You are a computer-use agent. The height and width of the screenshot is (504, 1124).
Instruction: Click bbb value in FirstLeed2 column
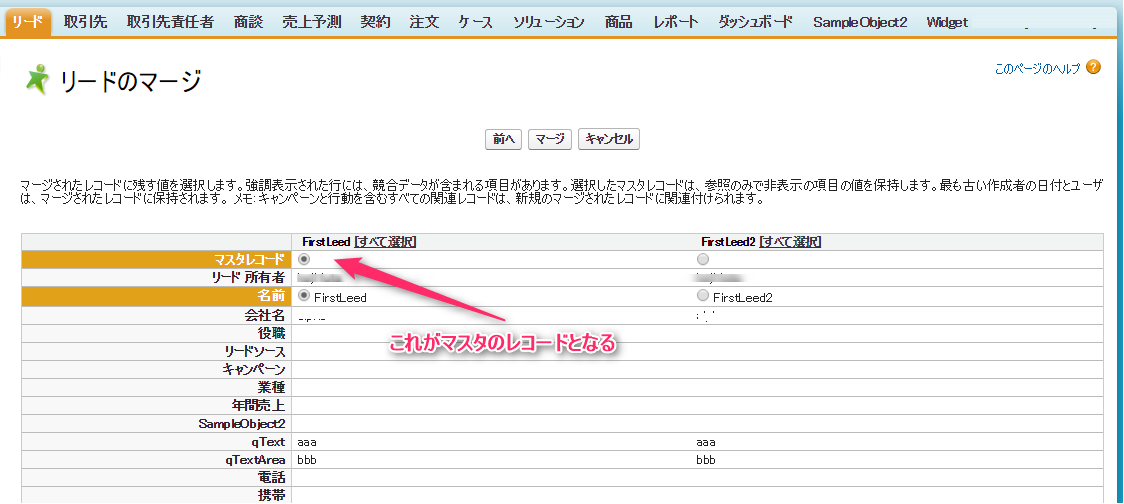tap(706, 460)
